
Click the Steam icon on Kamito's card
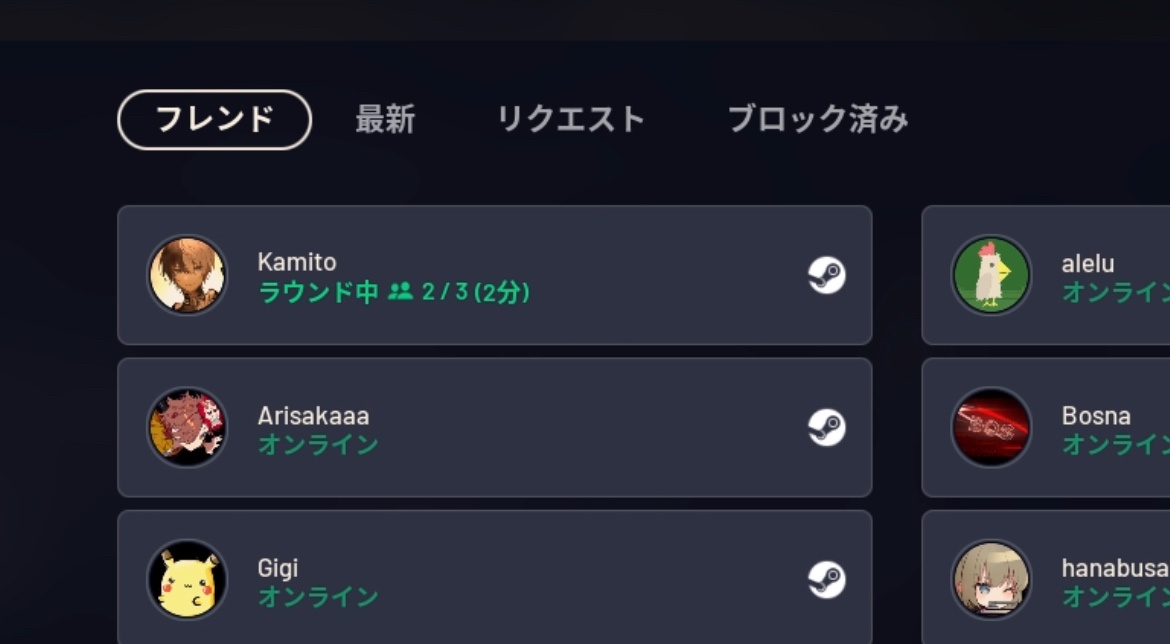pyautogui.click(x=827, y=275)
